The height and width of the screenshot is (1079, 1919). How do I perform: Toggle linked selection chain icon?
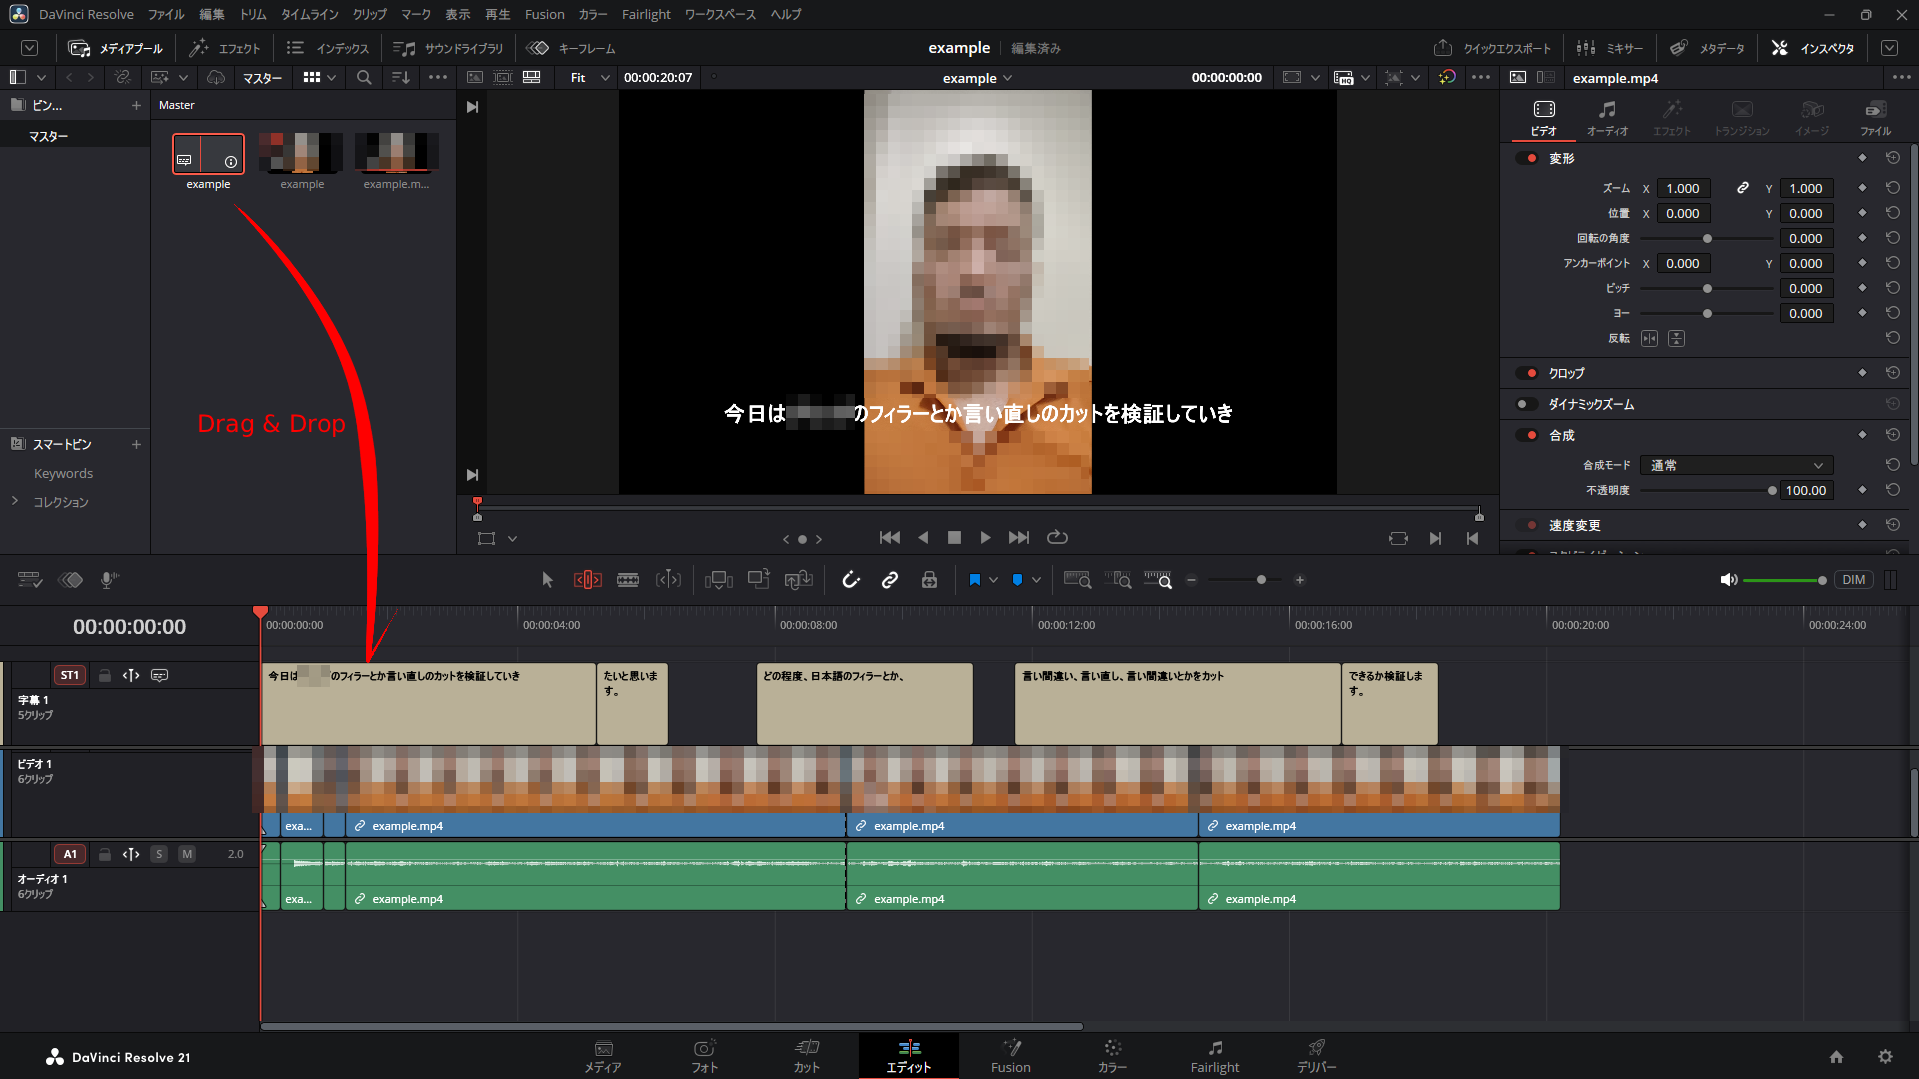890,580
